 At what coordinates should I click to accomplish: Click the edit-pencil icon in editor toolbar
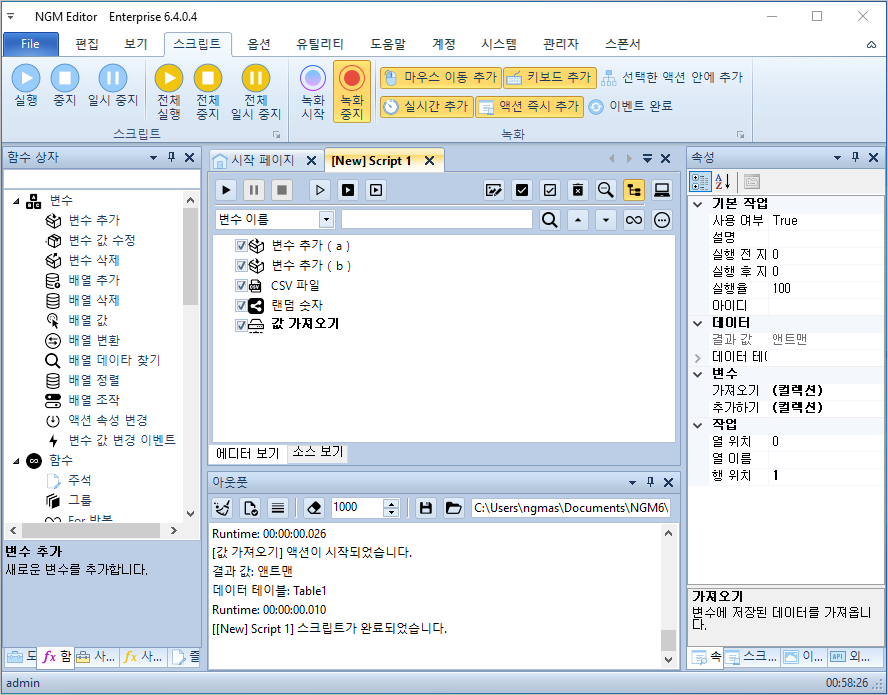pos(494,190)
